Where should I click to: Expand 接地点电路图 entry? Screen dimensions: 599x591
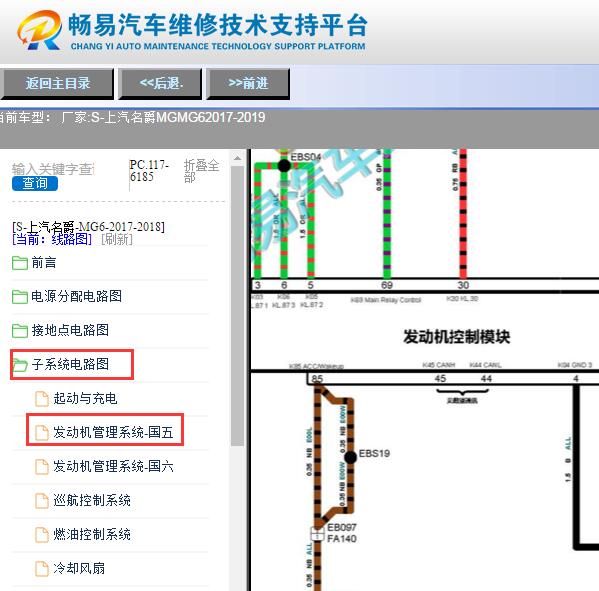[70, 330]
